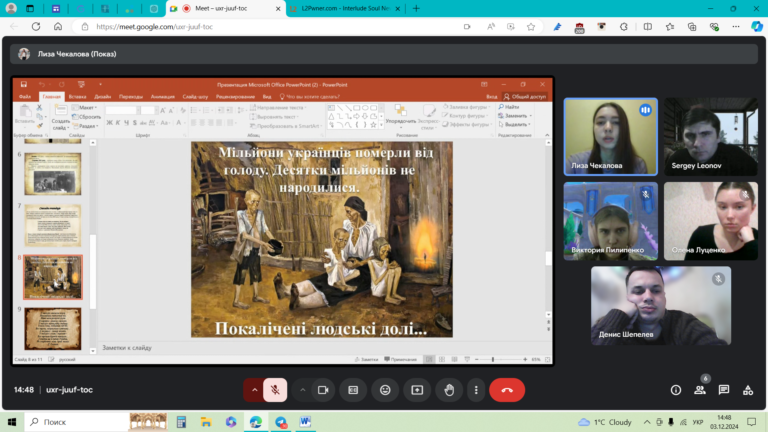Open Word from the taskbar
768x432 pixels.
pyautogui.click(x=305, y=422)
